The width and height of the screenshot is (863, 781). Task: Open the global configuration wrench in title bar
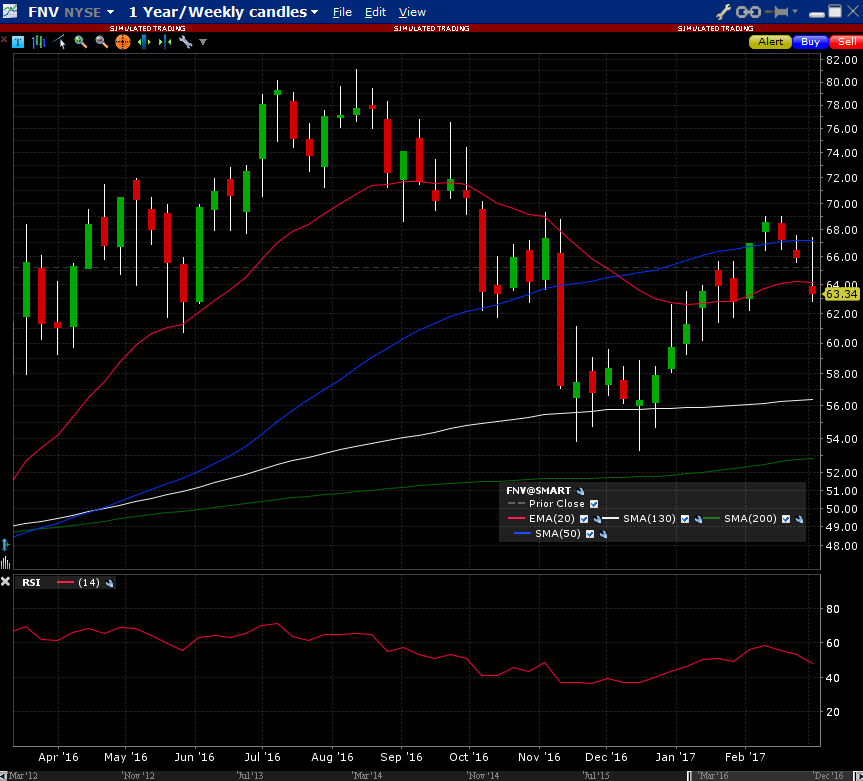tap(724, 12)
